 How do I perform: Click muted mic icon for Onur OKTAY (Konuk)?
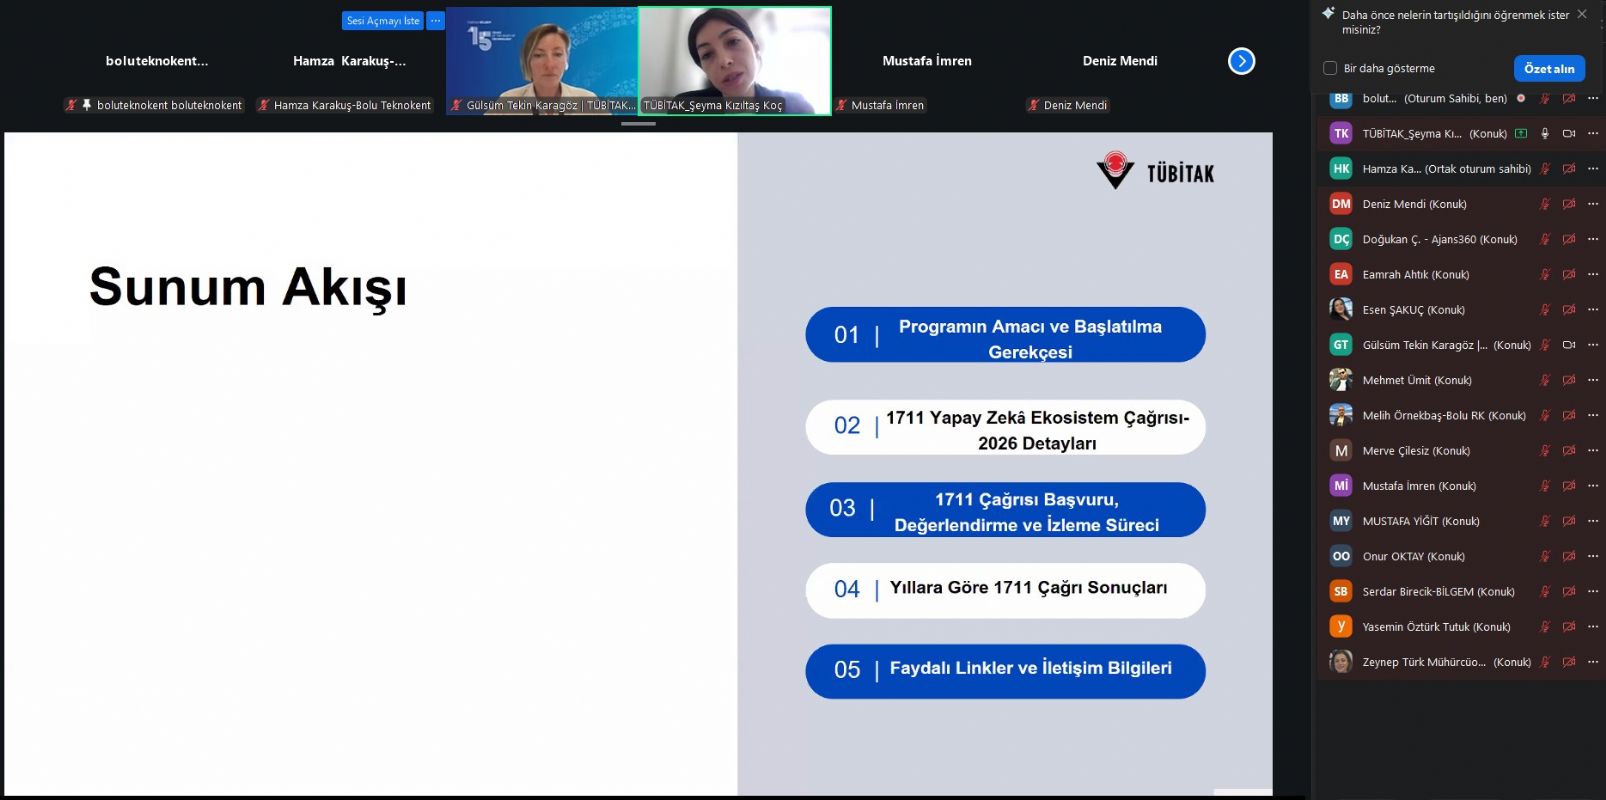coord(1545,556)
